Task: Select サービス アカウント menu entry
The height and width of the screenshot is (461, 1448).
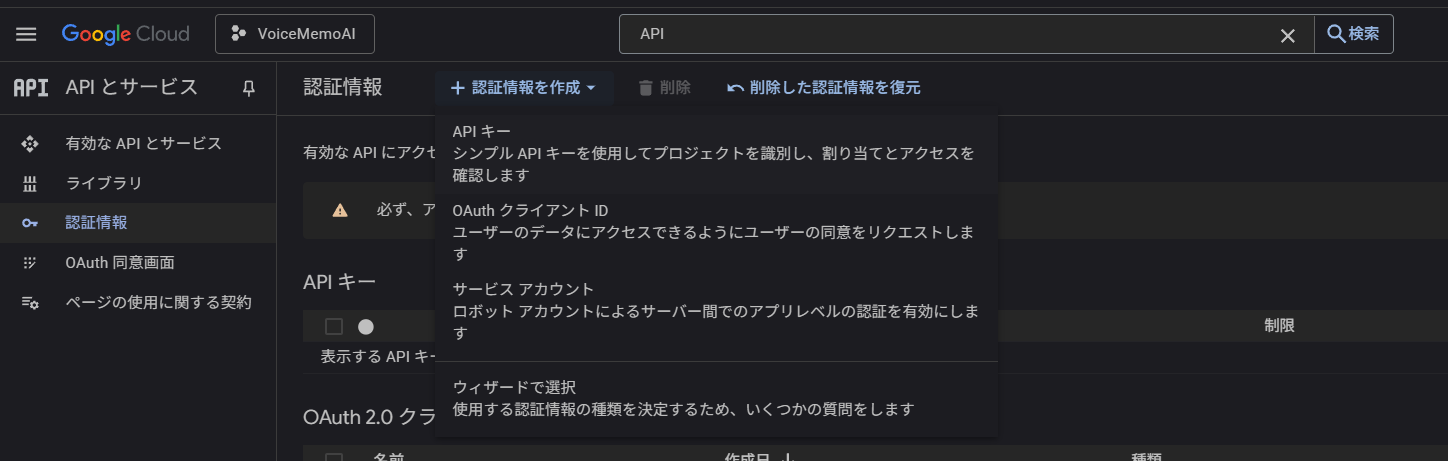Action: (x=716, y=311)
